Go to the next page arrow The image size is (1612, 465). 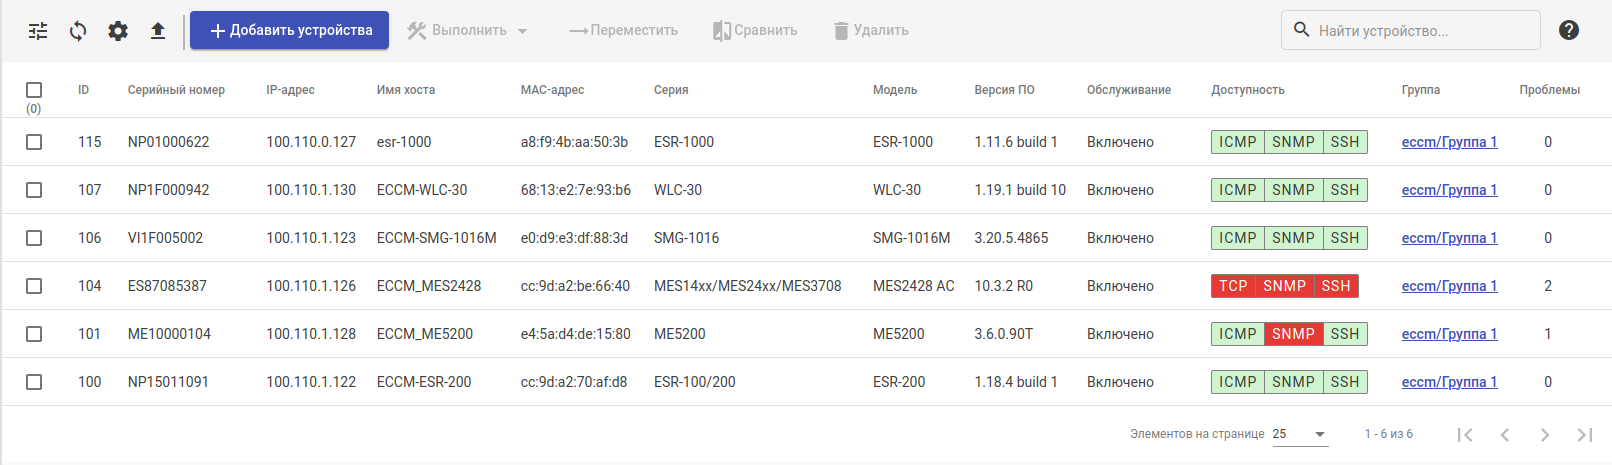click(1545, 434)
